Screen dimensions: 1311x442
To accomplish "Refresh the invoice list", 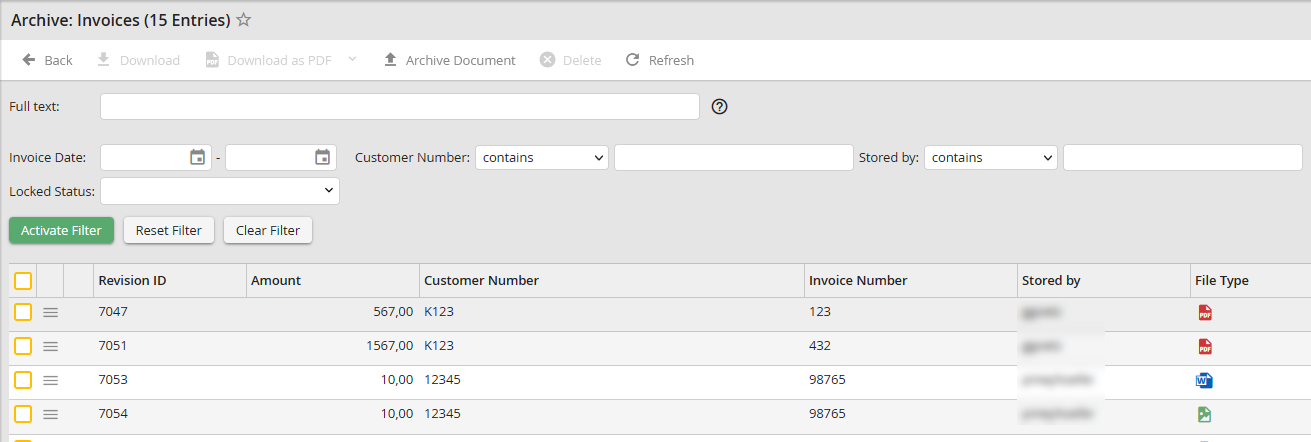I will click(659, 60).
